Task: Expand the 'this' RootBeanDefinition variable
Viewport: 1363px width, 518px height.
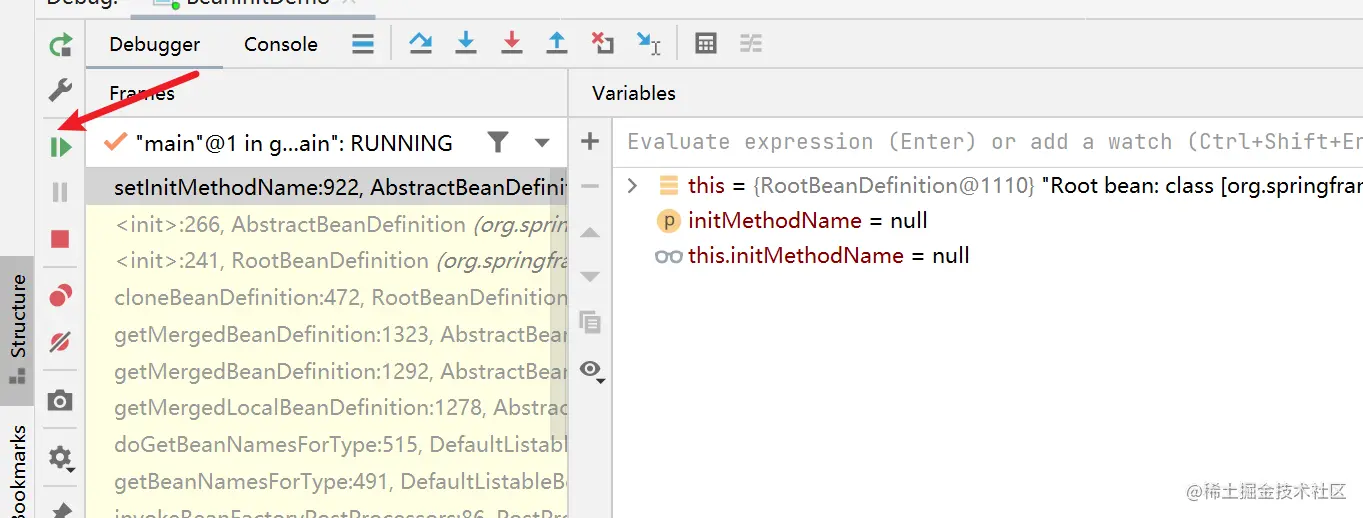Action: [631, 185]
